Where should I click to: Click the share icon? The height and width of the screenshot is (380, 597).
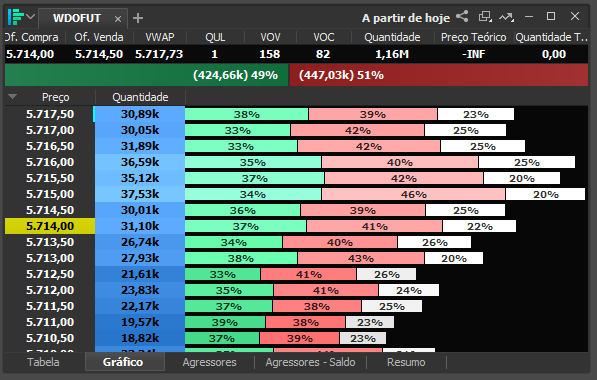pos(462,16)
